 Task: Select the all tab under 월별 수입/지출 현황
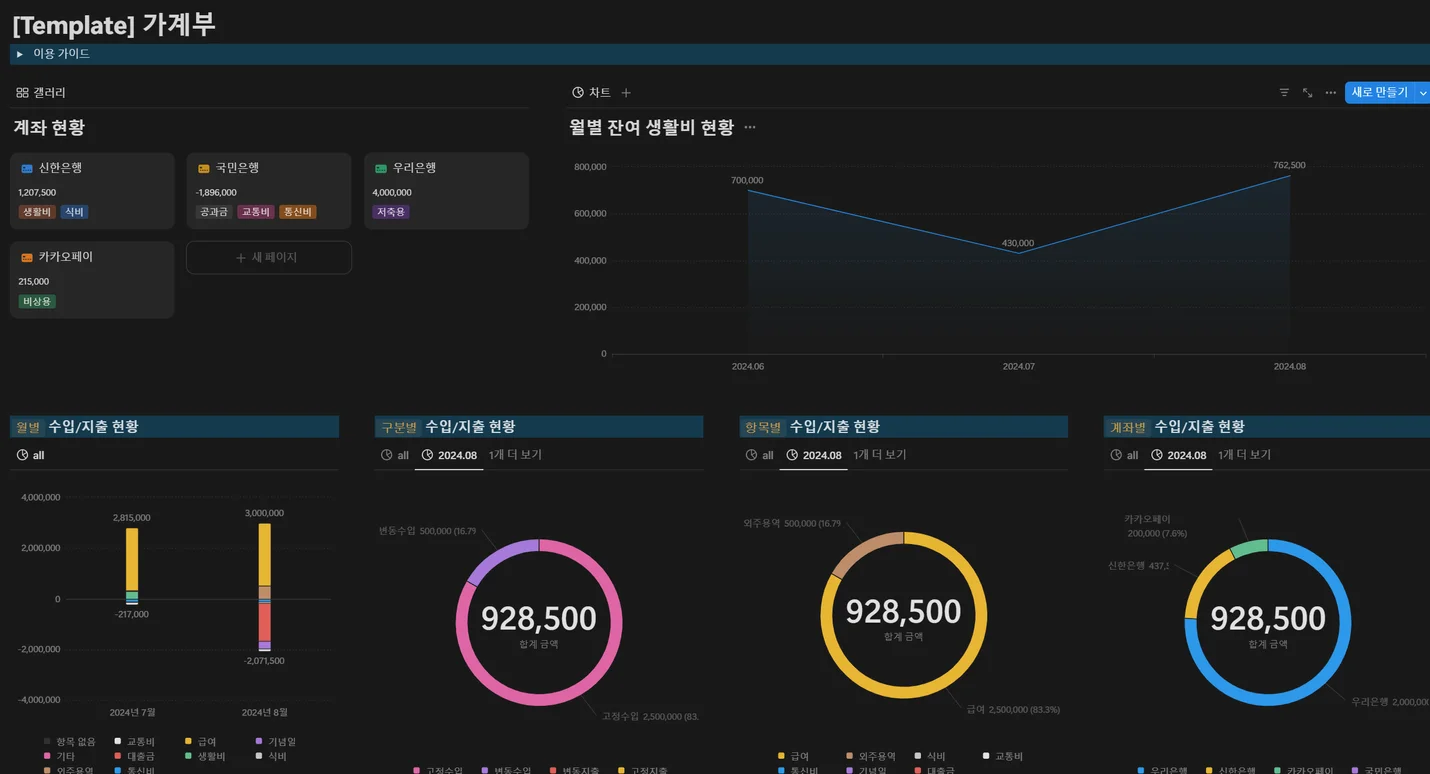coord(31,455)
